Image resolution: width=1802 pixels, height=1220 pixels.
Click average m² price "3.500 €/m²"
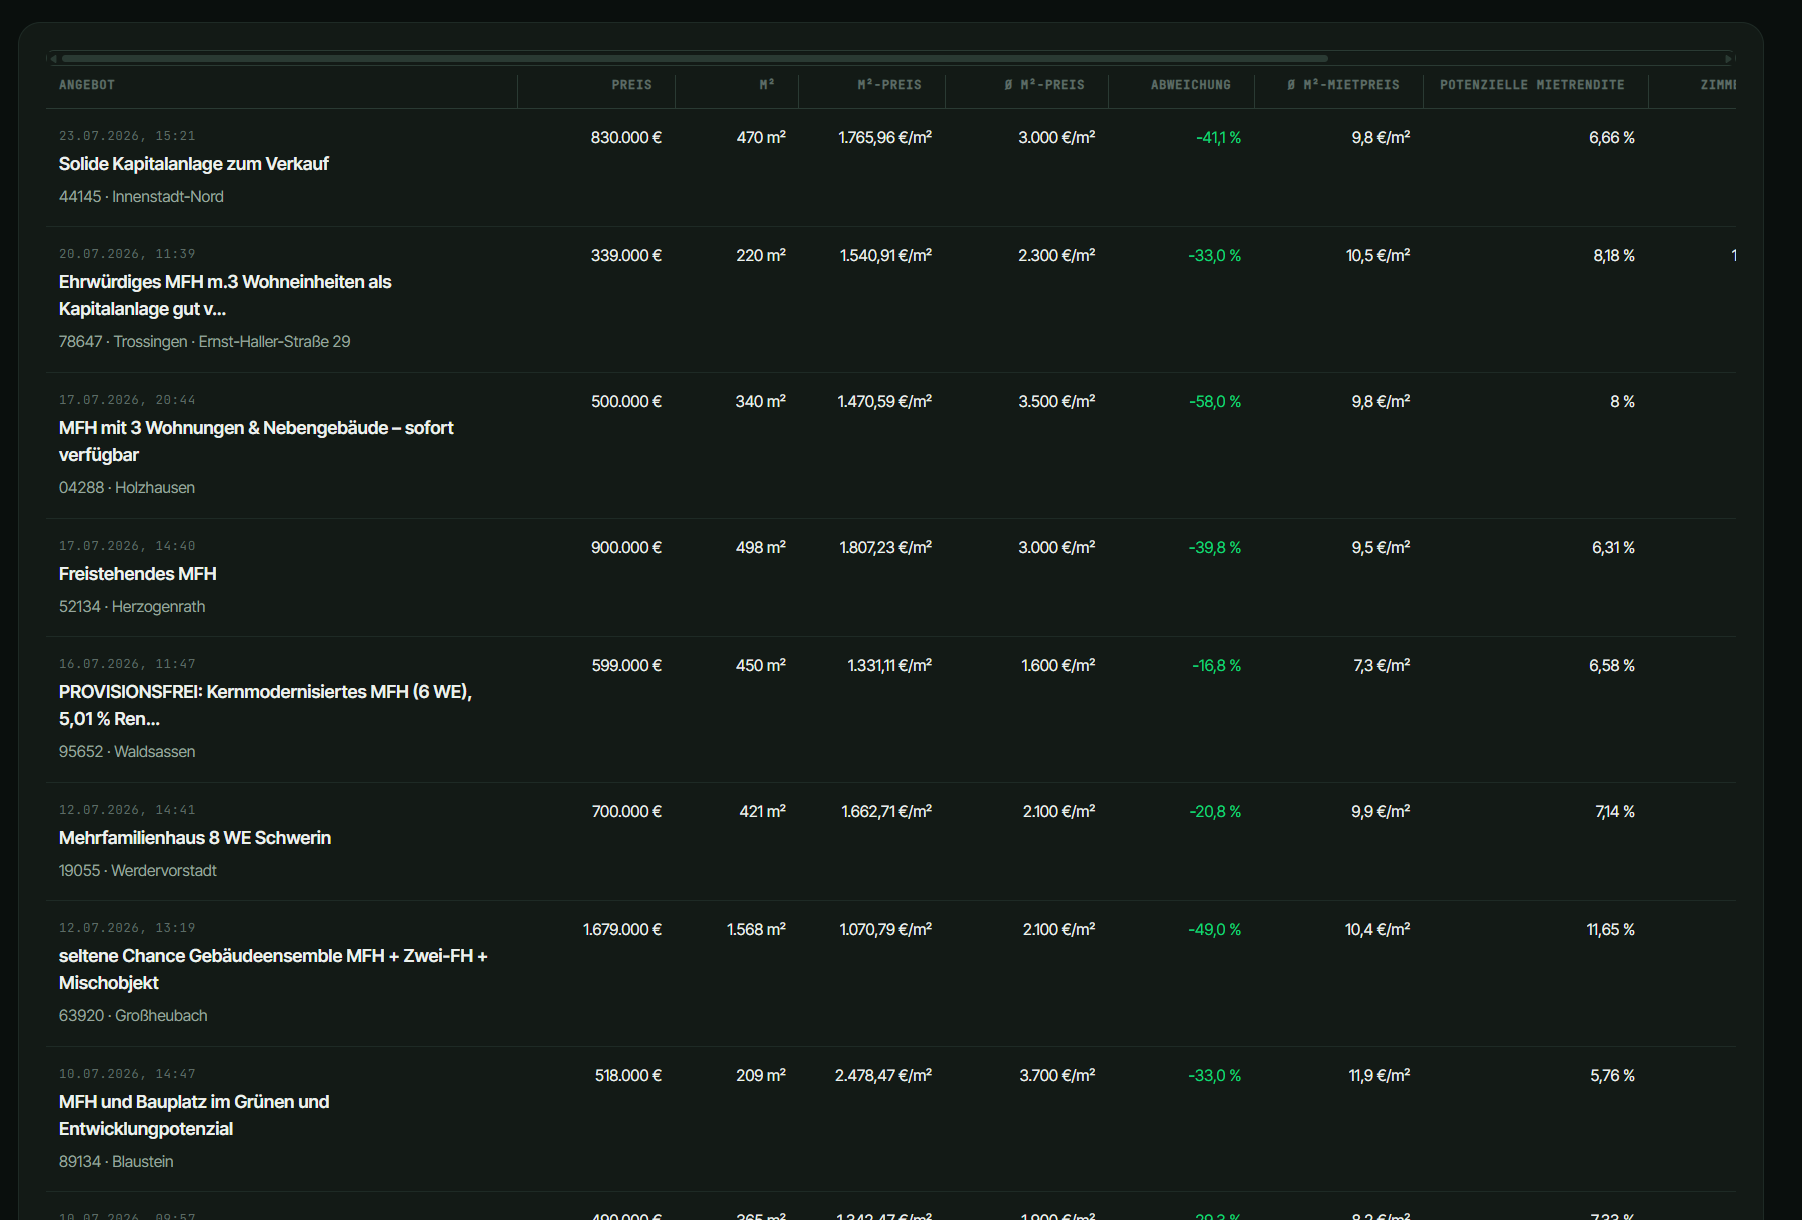point(1057,402)
